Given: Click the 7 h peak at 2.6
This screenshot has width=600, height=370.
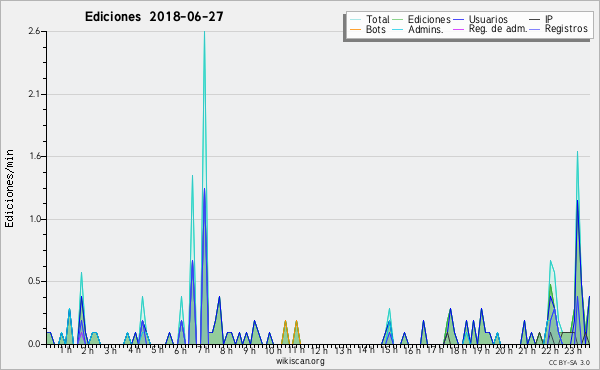Looking at the screenshot, I should (204, 32).
